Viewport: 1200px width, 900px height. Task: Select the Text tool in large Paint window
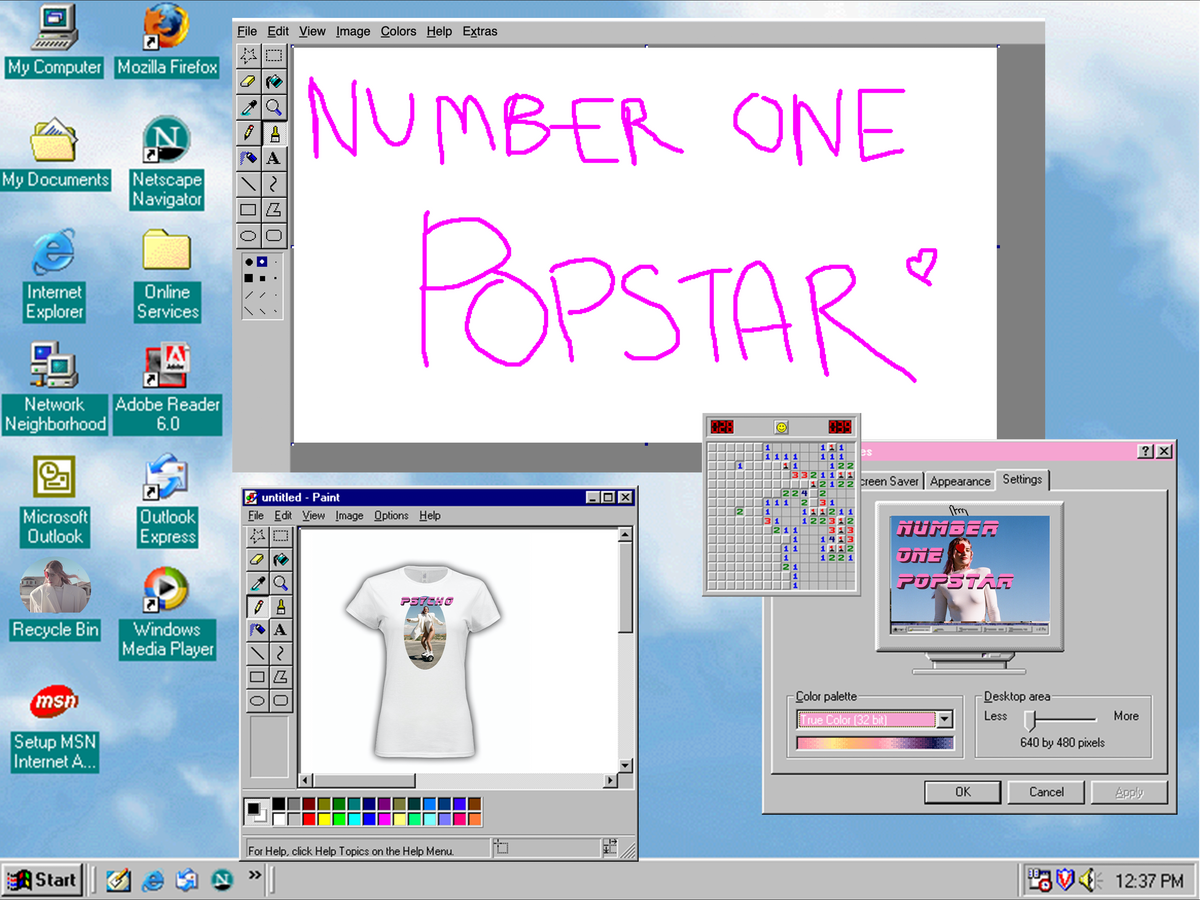[x=273, y=159]
